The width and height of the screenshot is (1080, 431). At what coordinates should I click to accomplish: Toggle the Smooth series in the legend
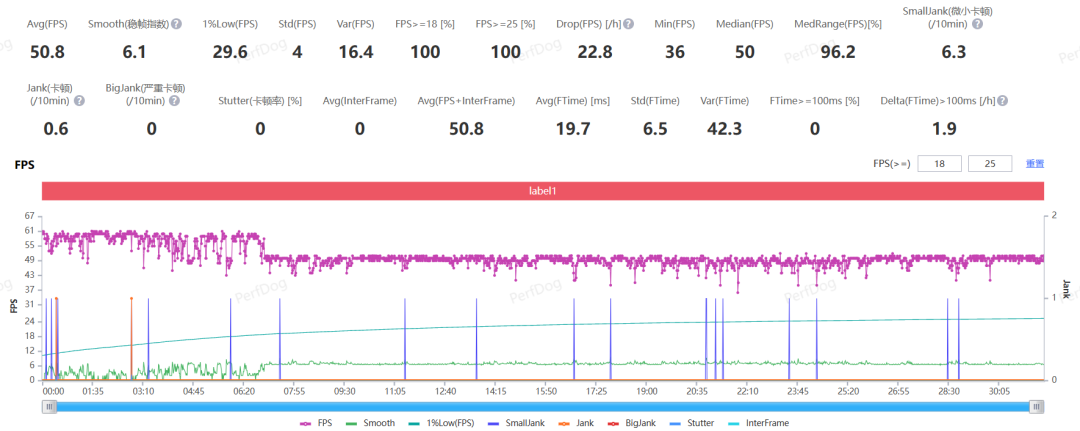click(x=369, y=423)
